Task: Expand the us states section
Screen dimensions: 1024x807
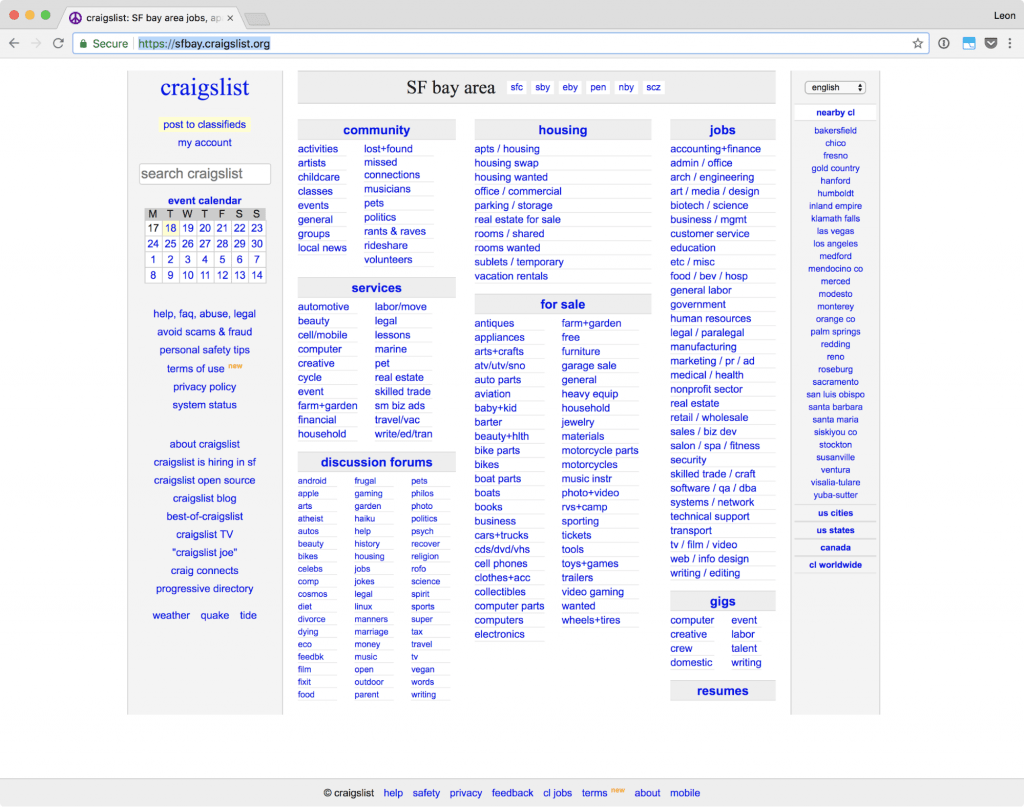Action: point(835,530)
